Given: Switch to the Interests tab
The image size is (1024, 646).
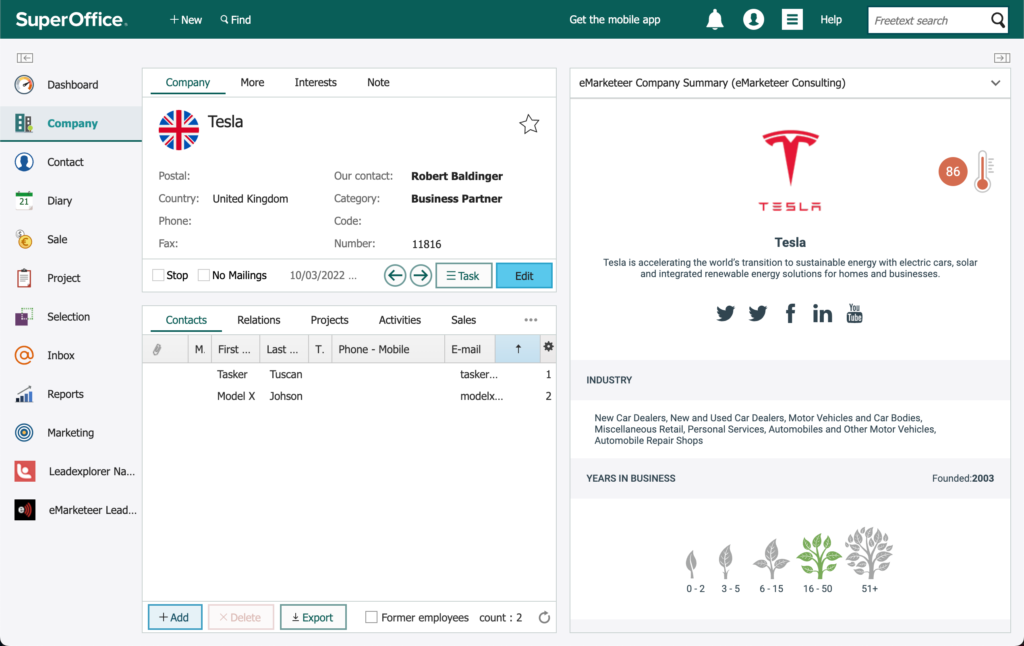Looking at the screenshot, I should pos(315,82).
